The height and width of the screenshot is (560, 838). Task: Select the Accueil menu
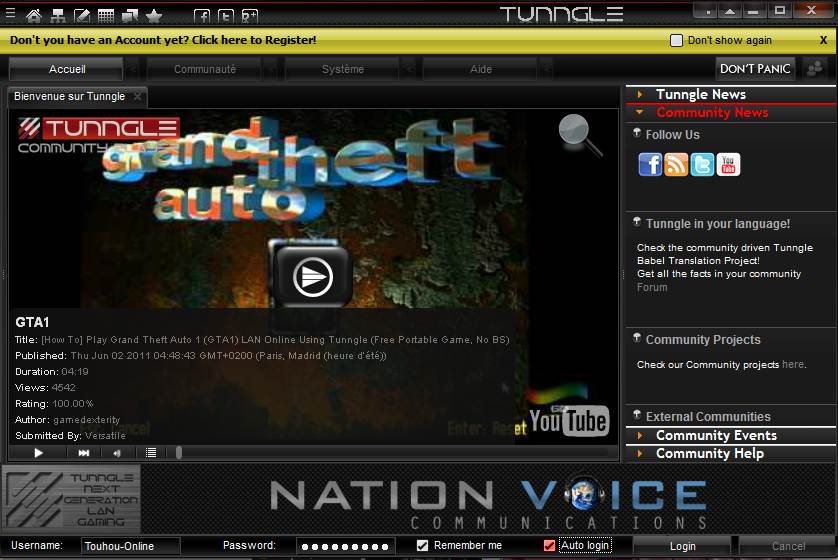point(67,69)
